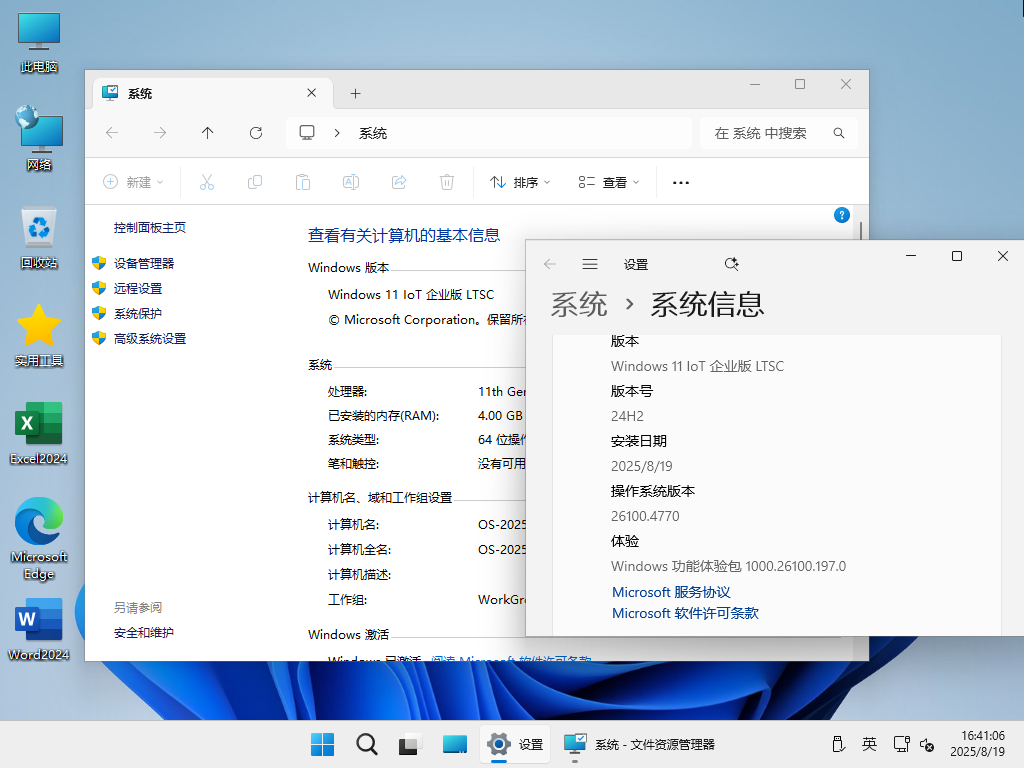Click the Paste clipboard icon

coord(302,182)
